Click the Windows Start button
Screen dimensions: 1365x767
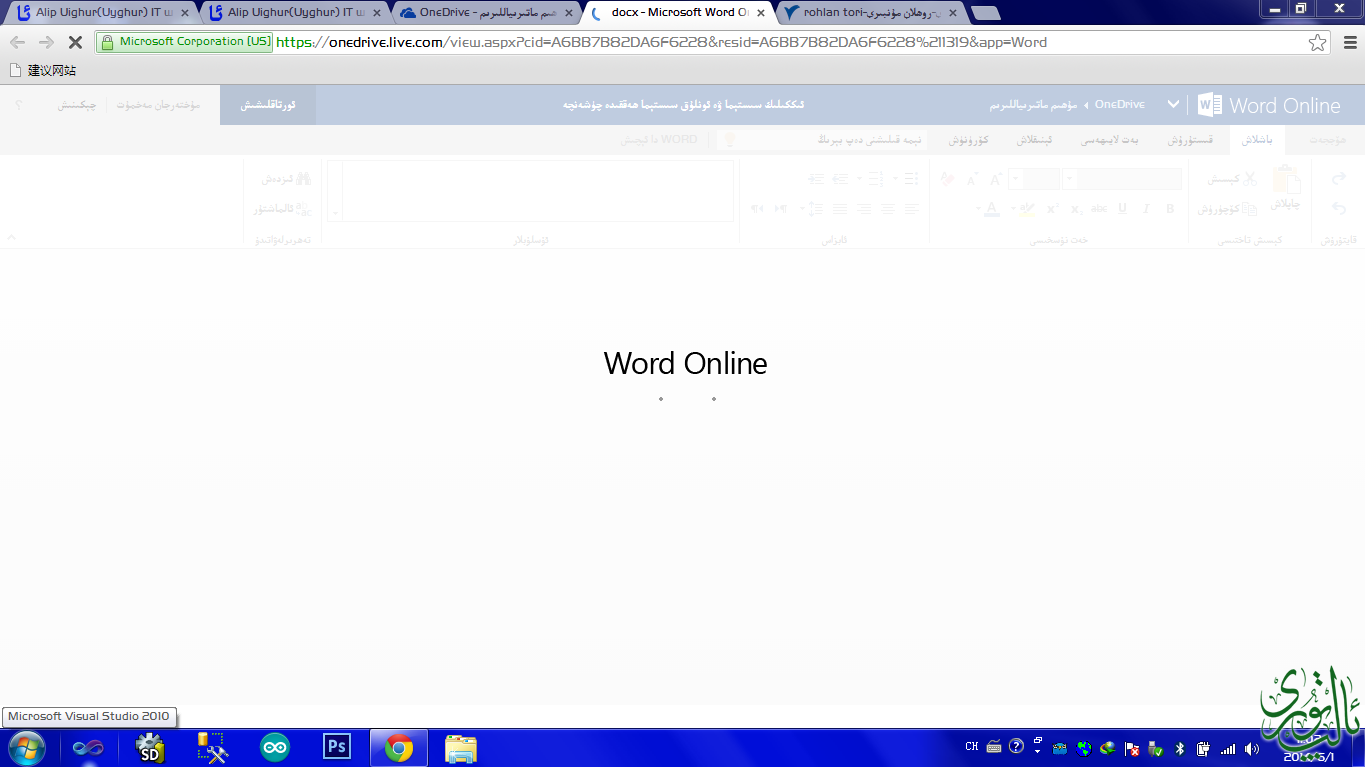tap(26, 747)
